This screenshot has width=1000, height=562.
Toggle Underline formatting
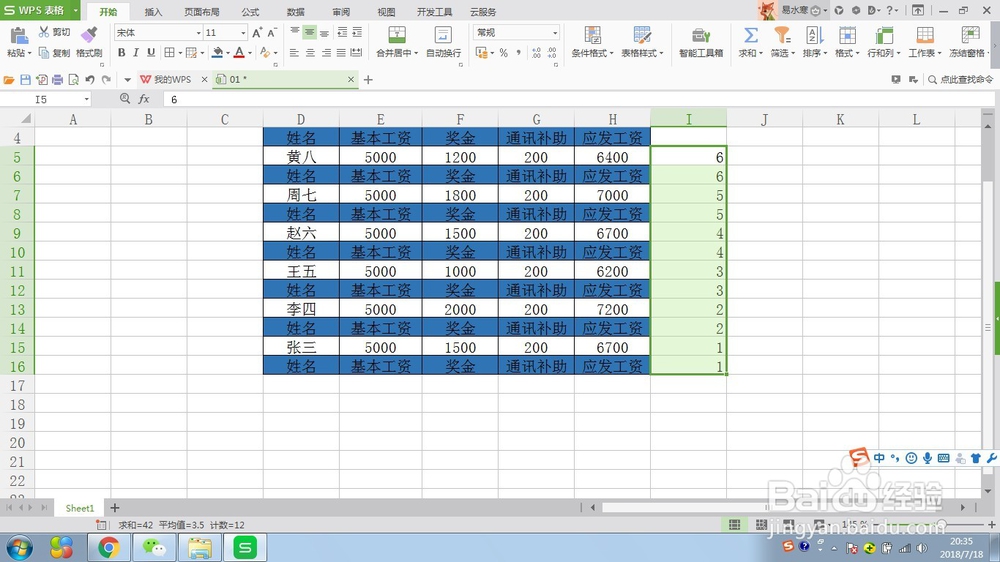[151, 52]
